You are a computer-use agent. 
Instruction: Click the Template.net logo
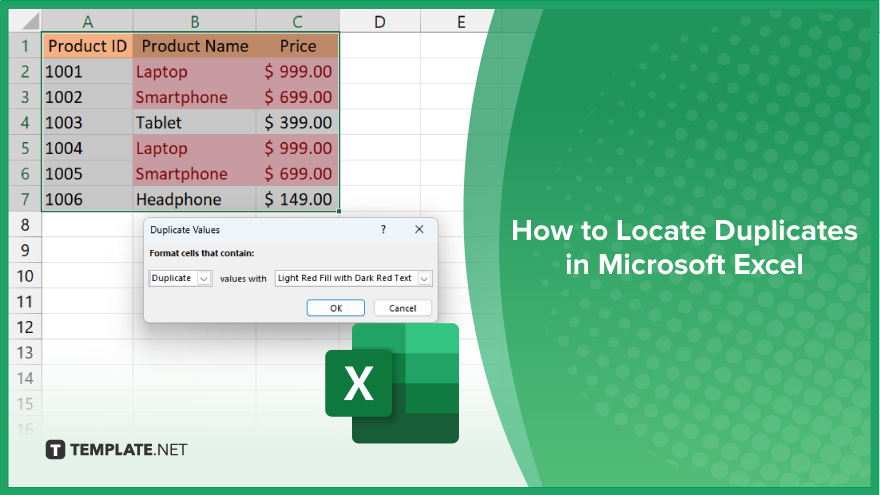pyautogui.click(x=116, y=450)
